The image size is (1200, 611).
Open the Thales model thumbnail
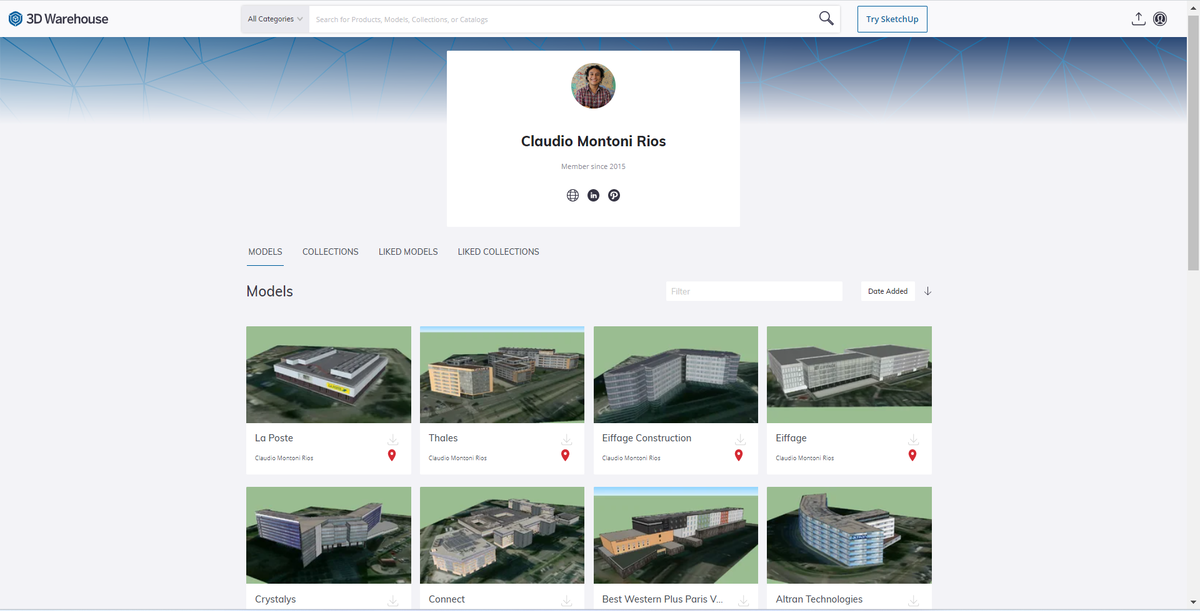[502, 374]
